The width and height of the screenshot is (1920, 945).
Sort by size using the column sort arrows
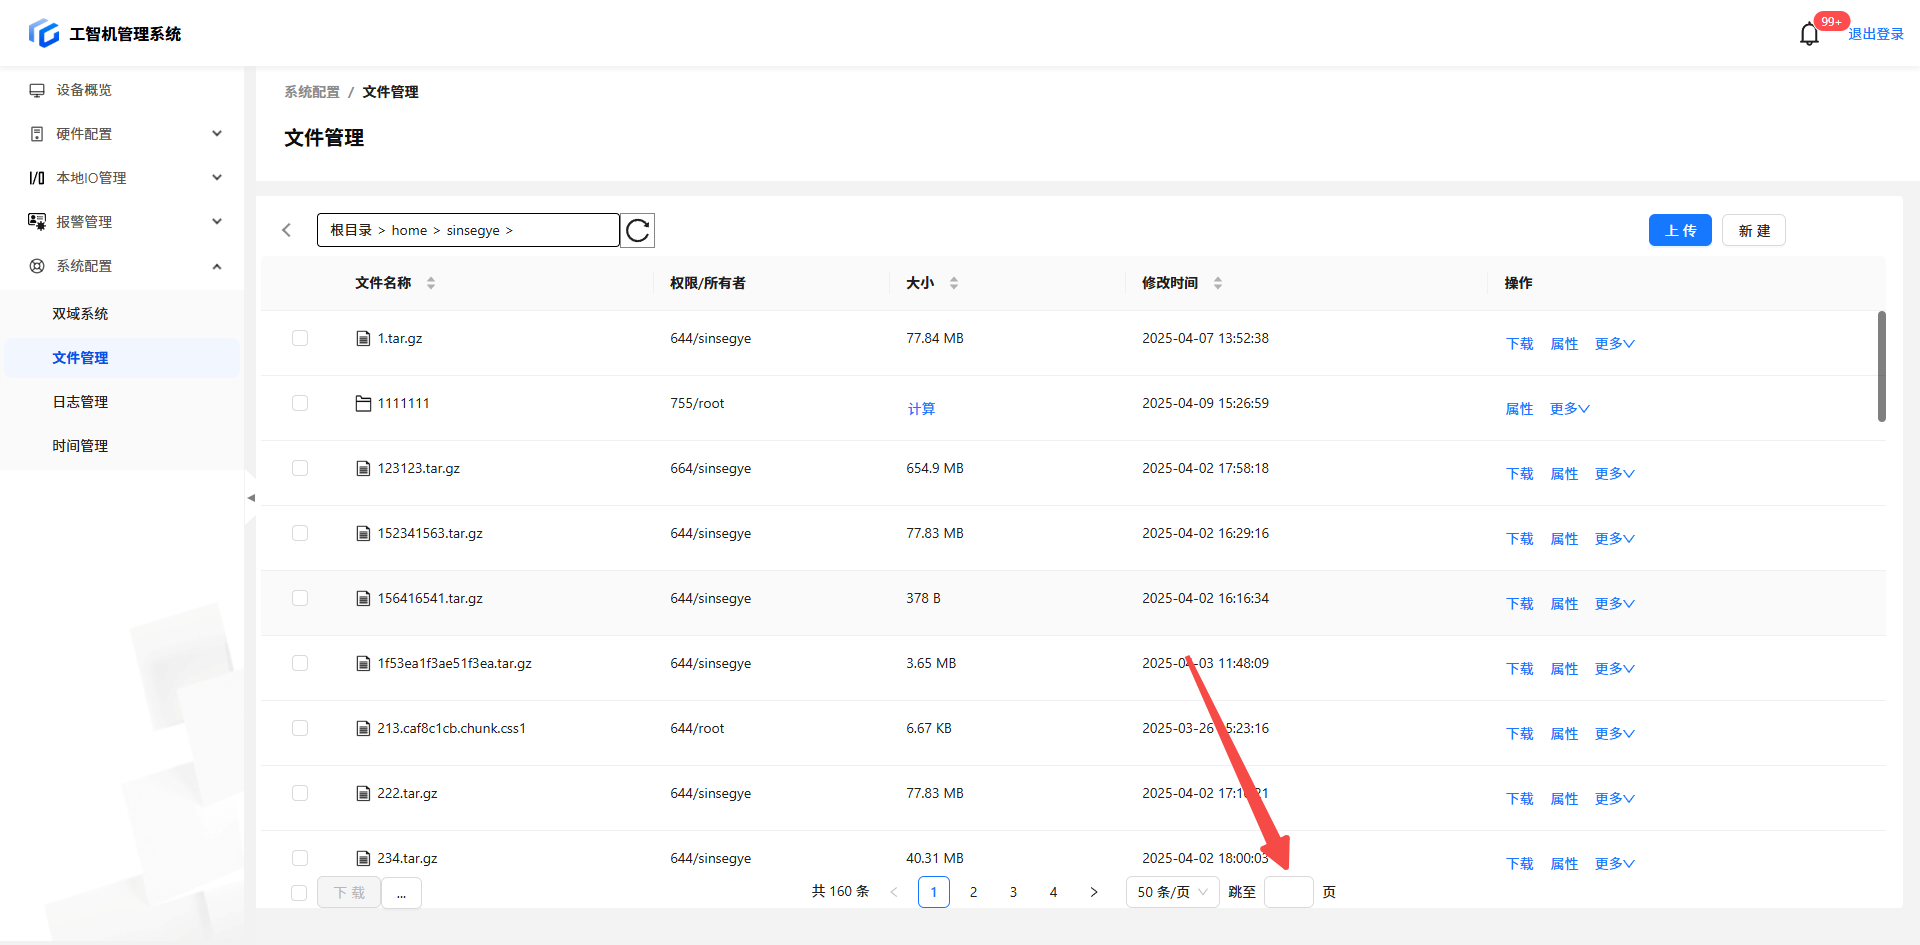tap(954, 283)
